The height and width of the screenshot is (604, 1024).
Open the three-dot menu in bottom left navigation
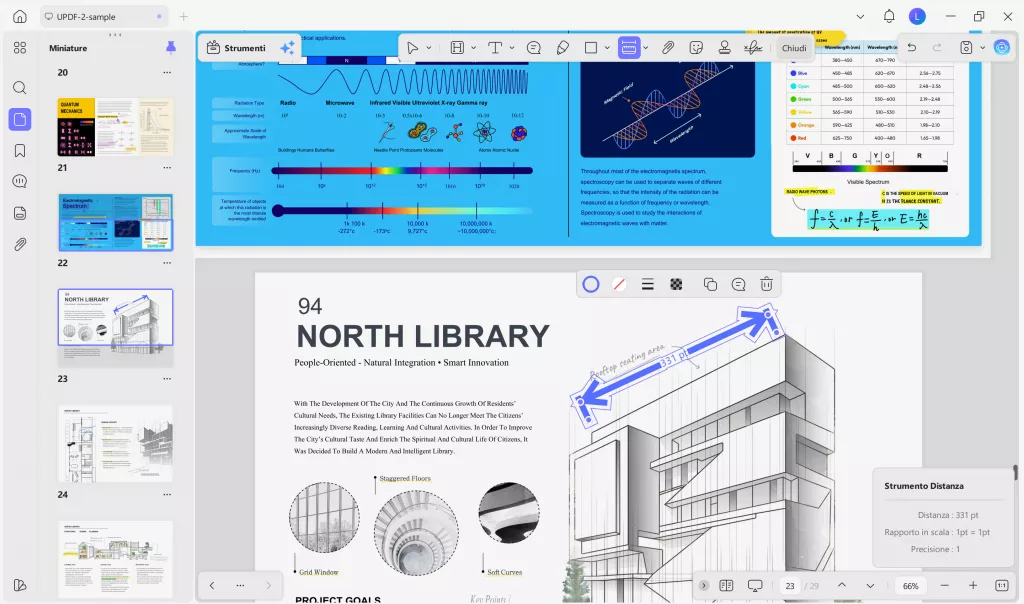[x=240, y=585]
